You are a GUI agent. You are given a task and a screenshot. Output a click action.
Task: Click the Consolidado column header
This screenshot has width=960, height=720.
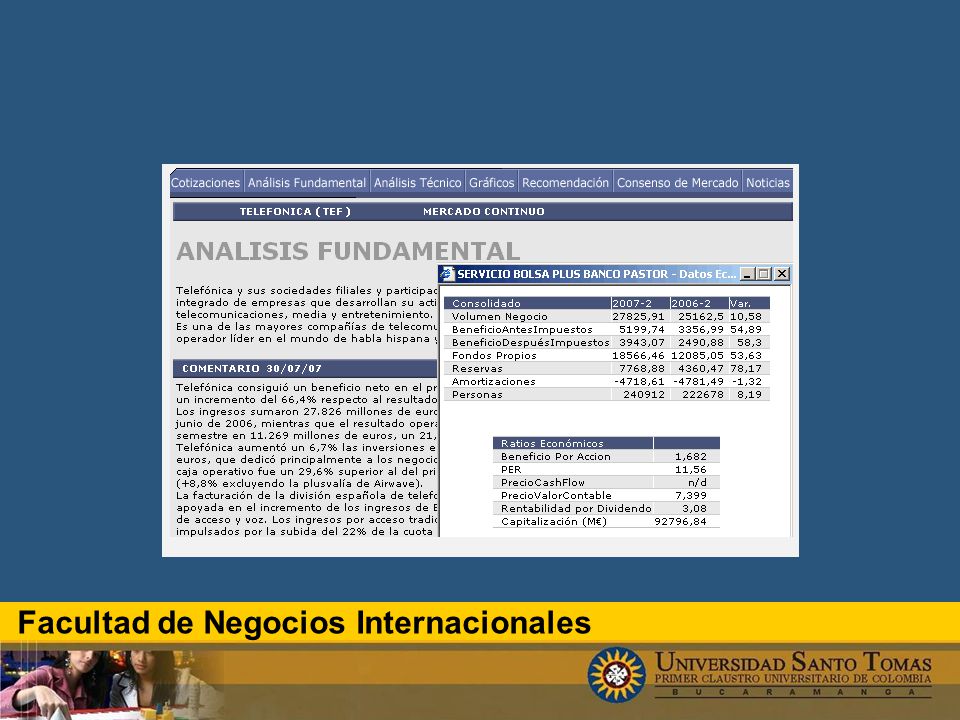coord(527,303)
